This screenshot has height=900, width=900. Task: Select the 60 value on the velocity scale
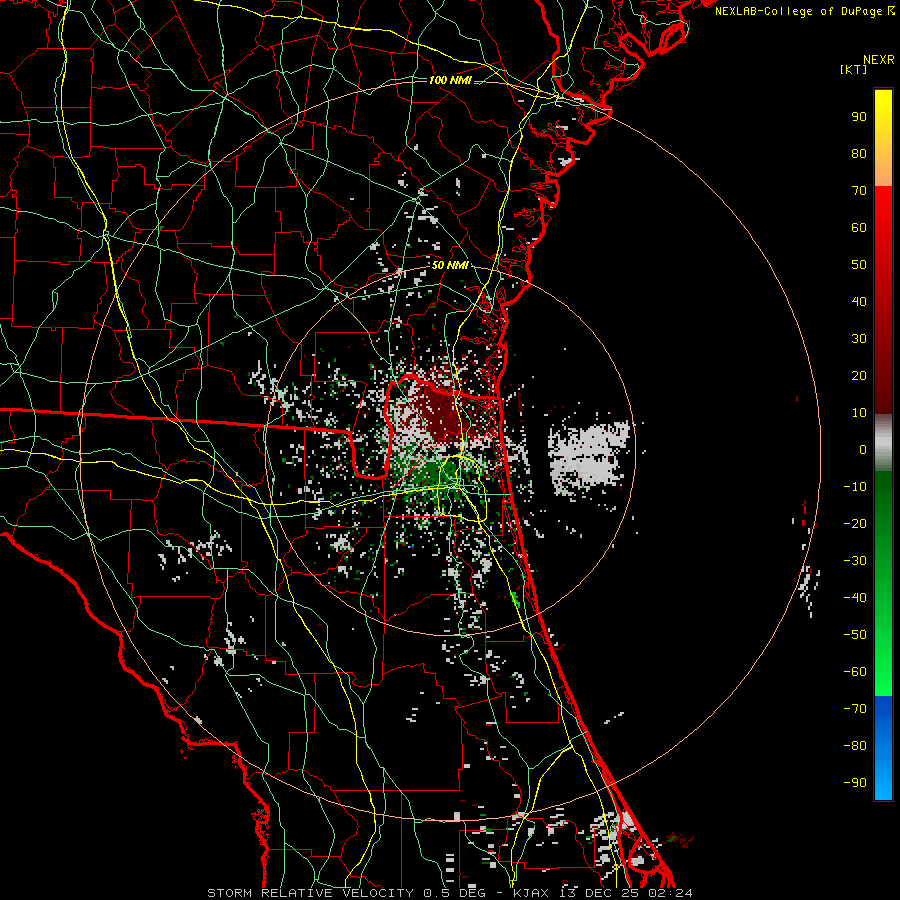pos(859,228)
